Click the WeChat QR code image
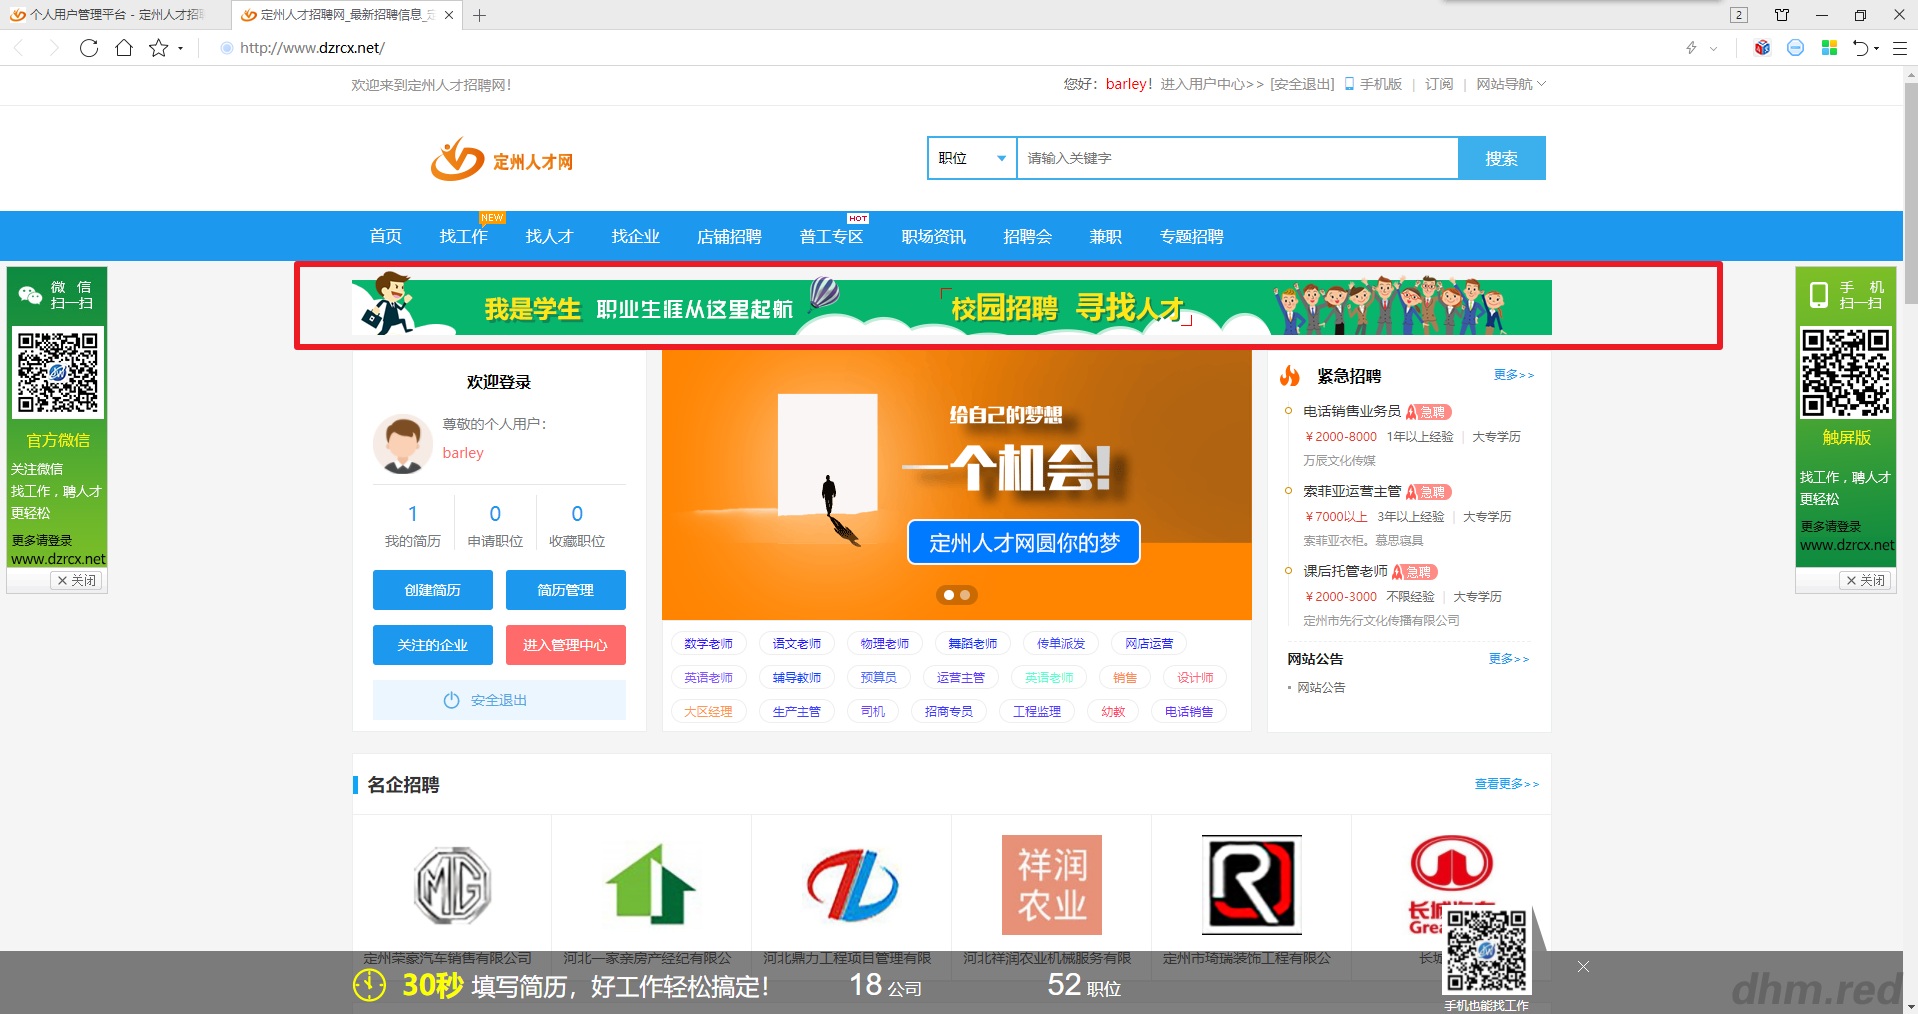Image resolution: width=1918 pixels, height=1014 pixels. 58,372
